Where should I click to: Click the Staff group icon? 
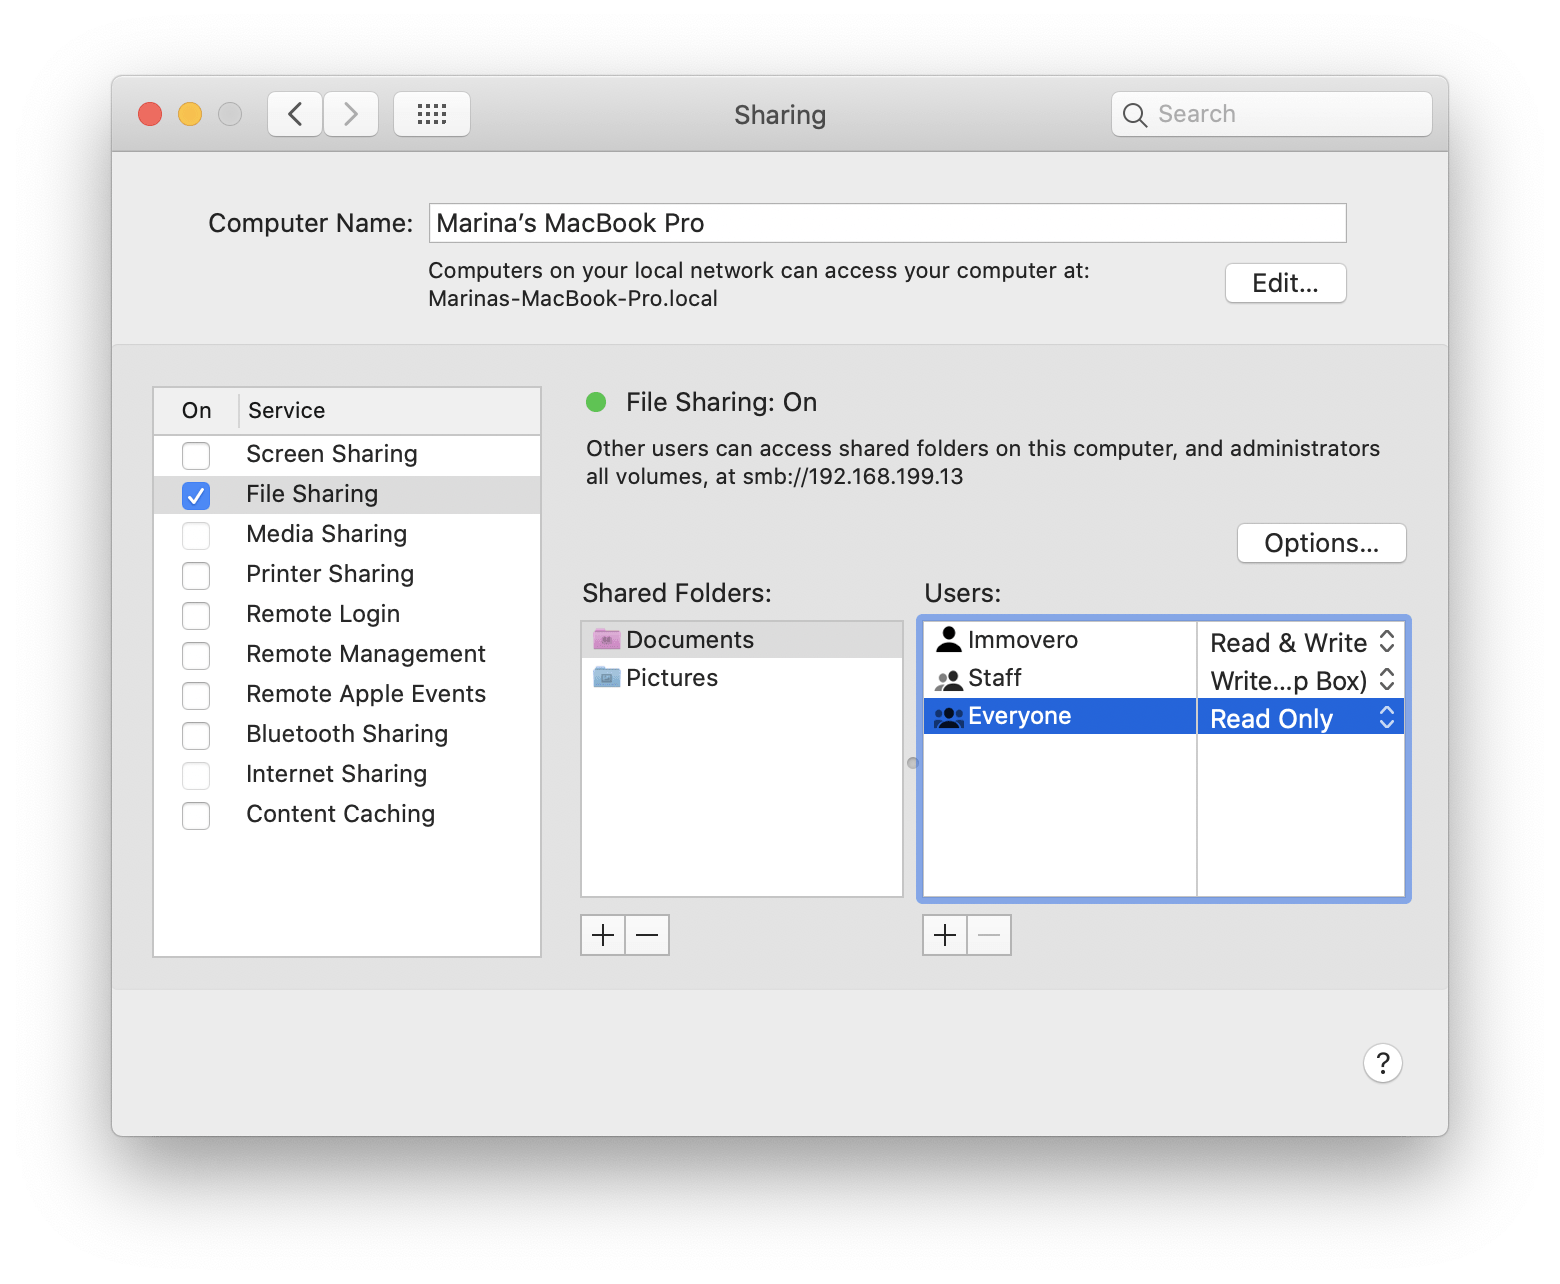[x=946, y=677]
